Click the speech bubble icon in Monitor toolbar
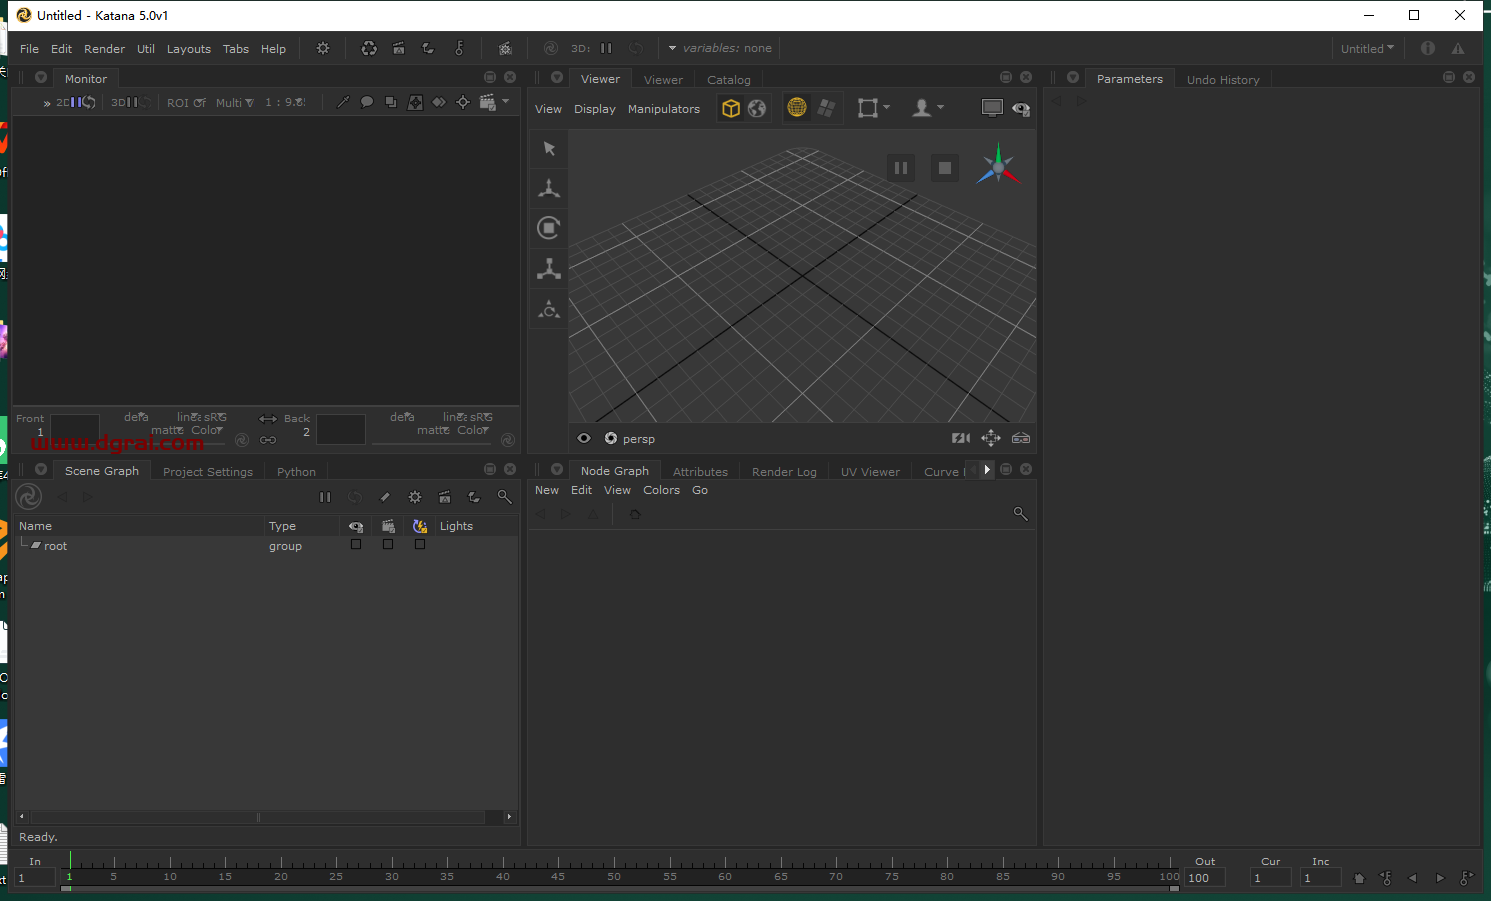Screen dimensions: 1491x901 coord(367,102)
